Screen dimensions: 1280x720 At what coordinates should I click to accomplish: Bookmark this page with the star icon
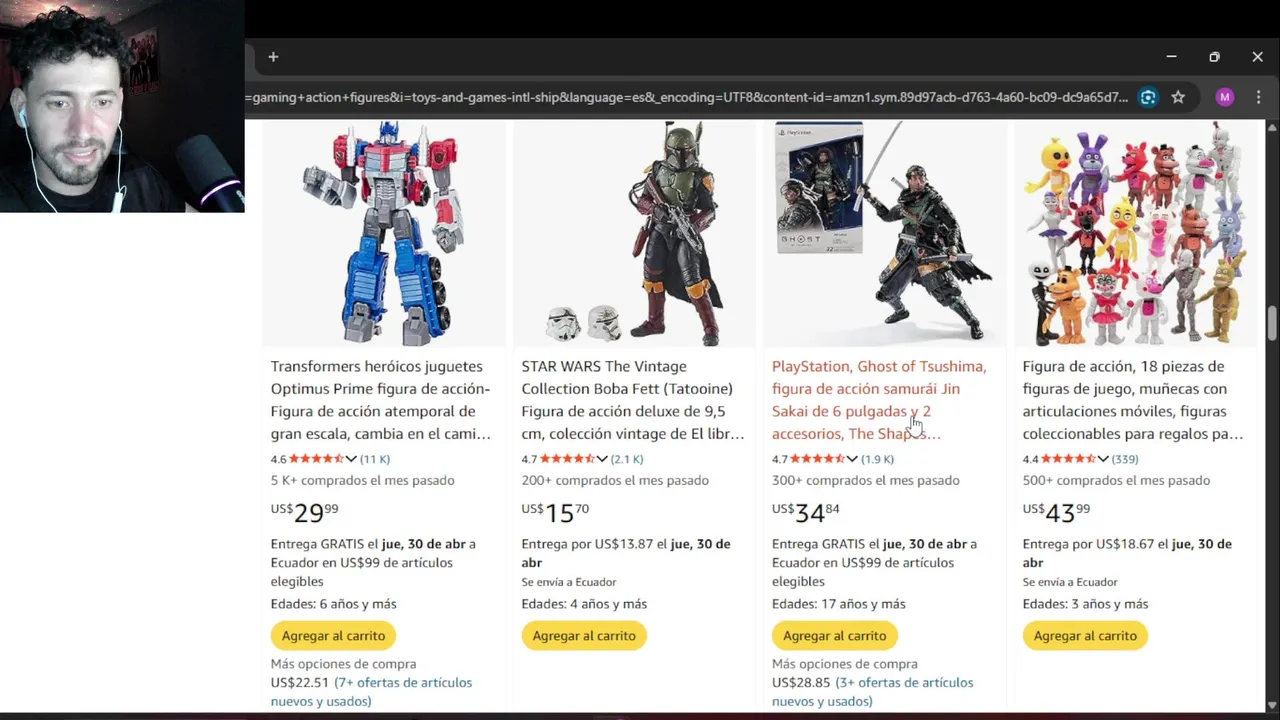tap(1178, 97)
